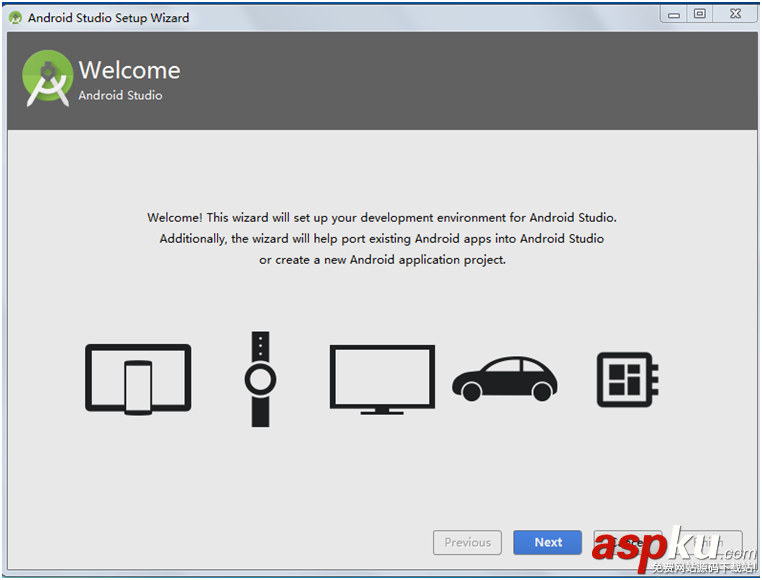Viewport: 762px width, 580px height.
Task: Click the line starting "Welcome! This wizard will"
Action: point(382,217)
